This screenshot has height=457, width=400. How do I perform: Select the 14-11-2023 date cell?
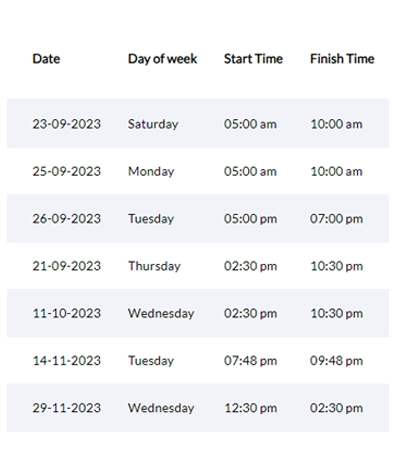pyautogui.click(x=67, y=361)
